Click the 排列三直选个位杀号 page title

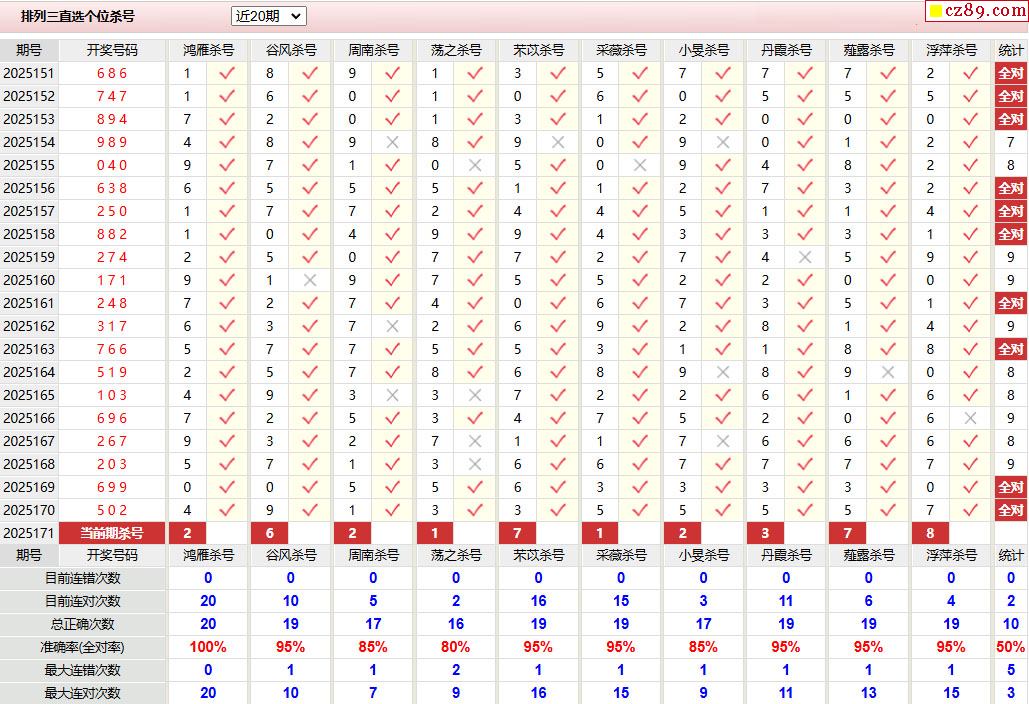point(77,16)
